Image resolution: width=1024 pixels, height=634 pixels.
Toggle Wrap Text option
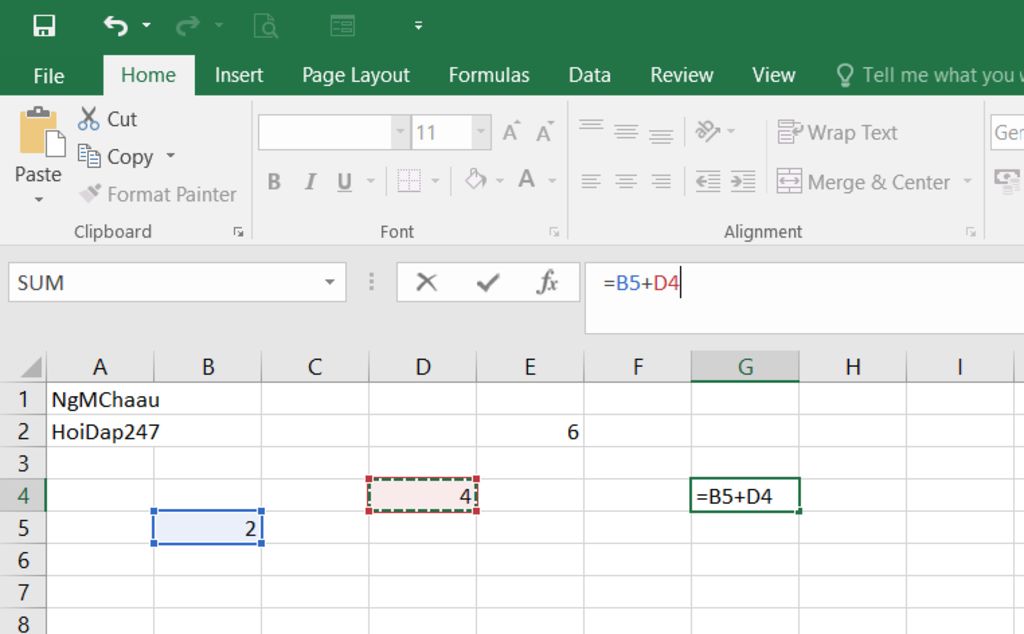click(x=838, y=132)
